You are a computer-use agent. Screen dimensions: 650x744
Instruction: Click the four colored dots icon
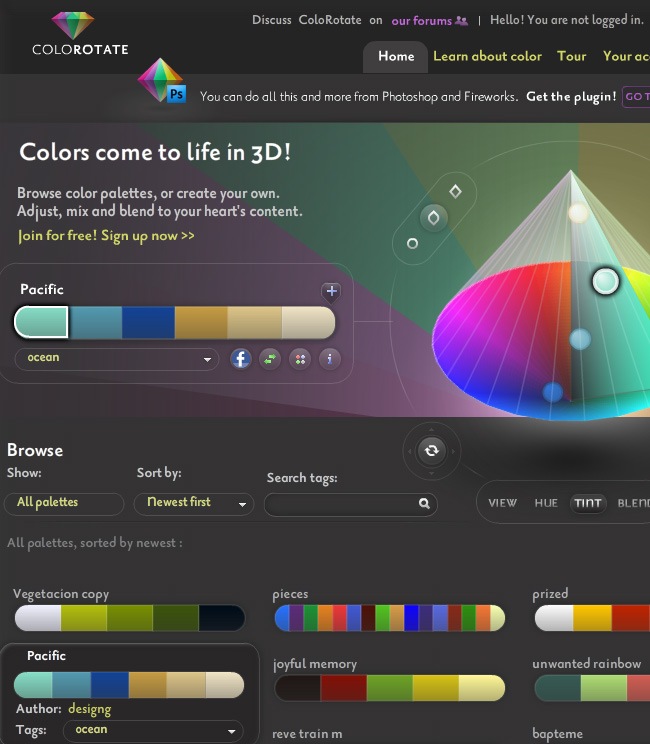tap(300, 358)
